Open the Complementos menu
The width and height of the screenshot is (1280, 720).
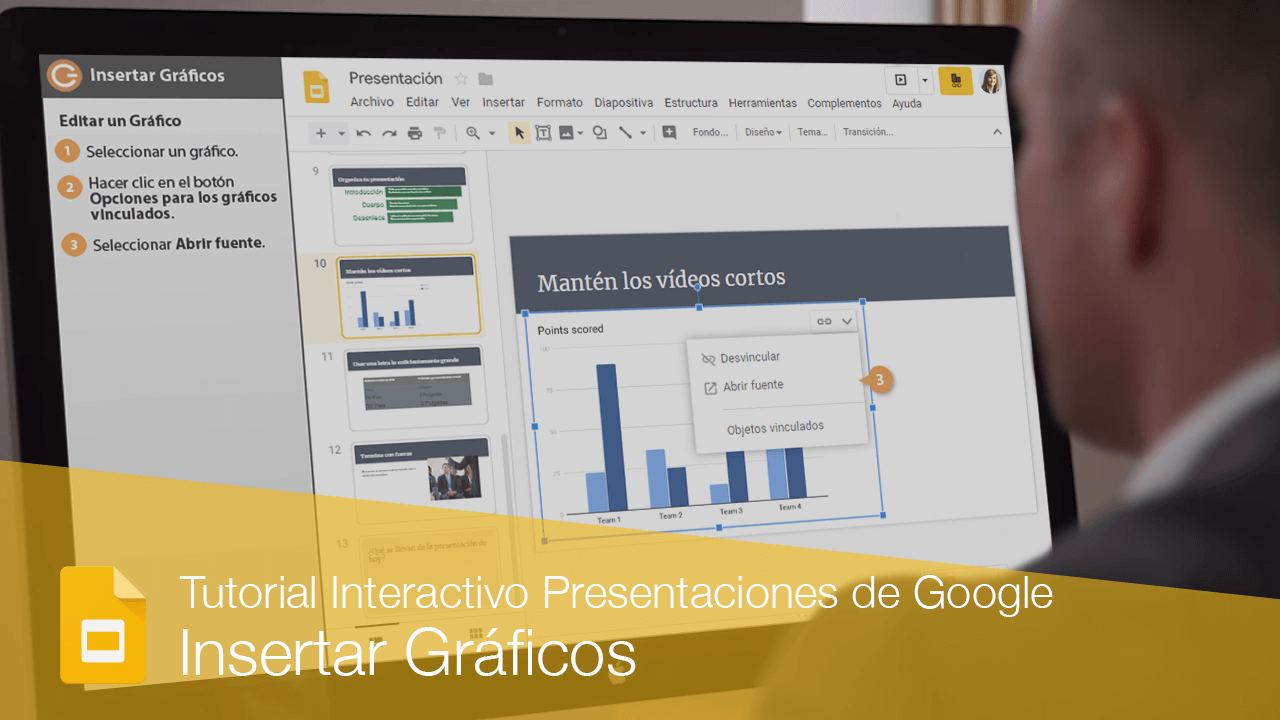(845, 103)
